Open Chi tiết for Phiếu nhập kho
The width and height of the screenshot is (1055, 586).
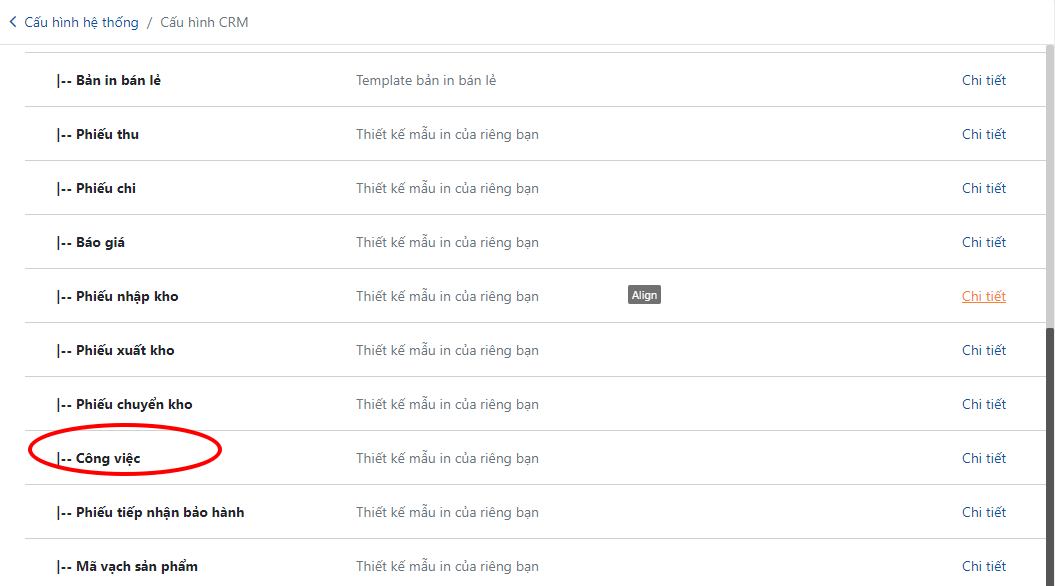[984, 296]
